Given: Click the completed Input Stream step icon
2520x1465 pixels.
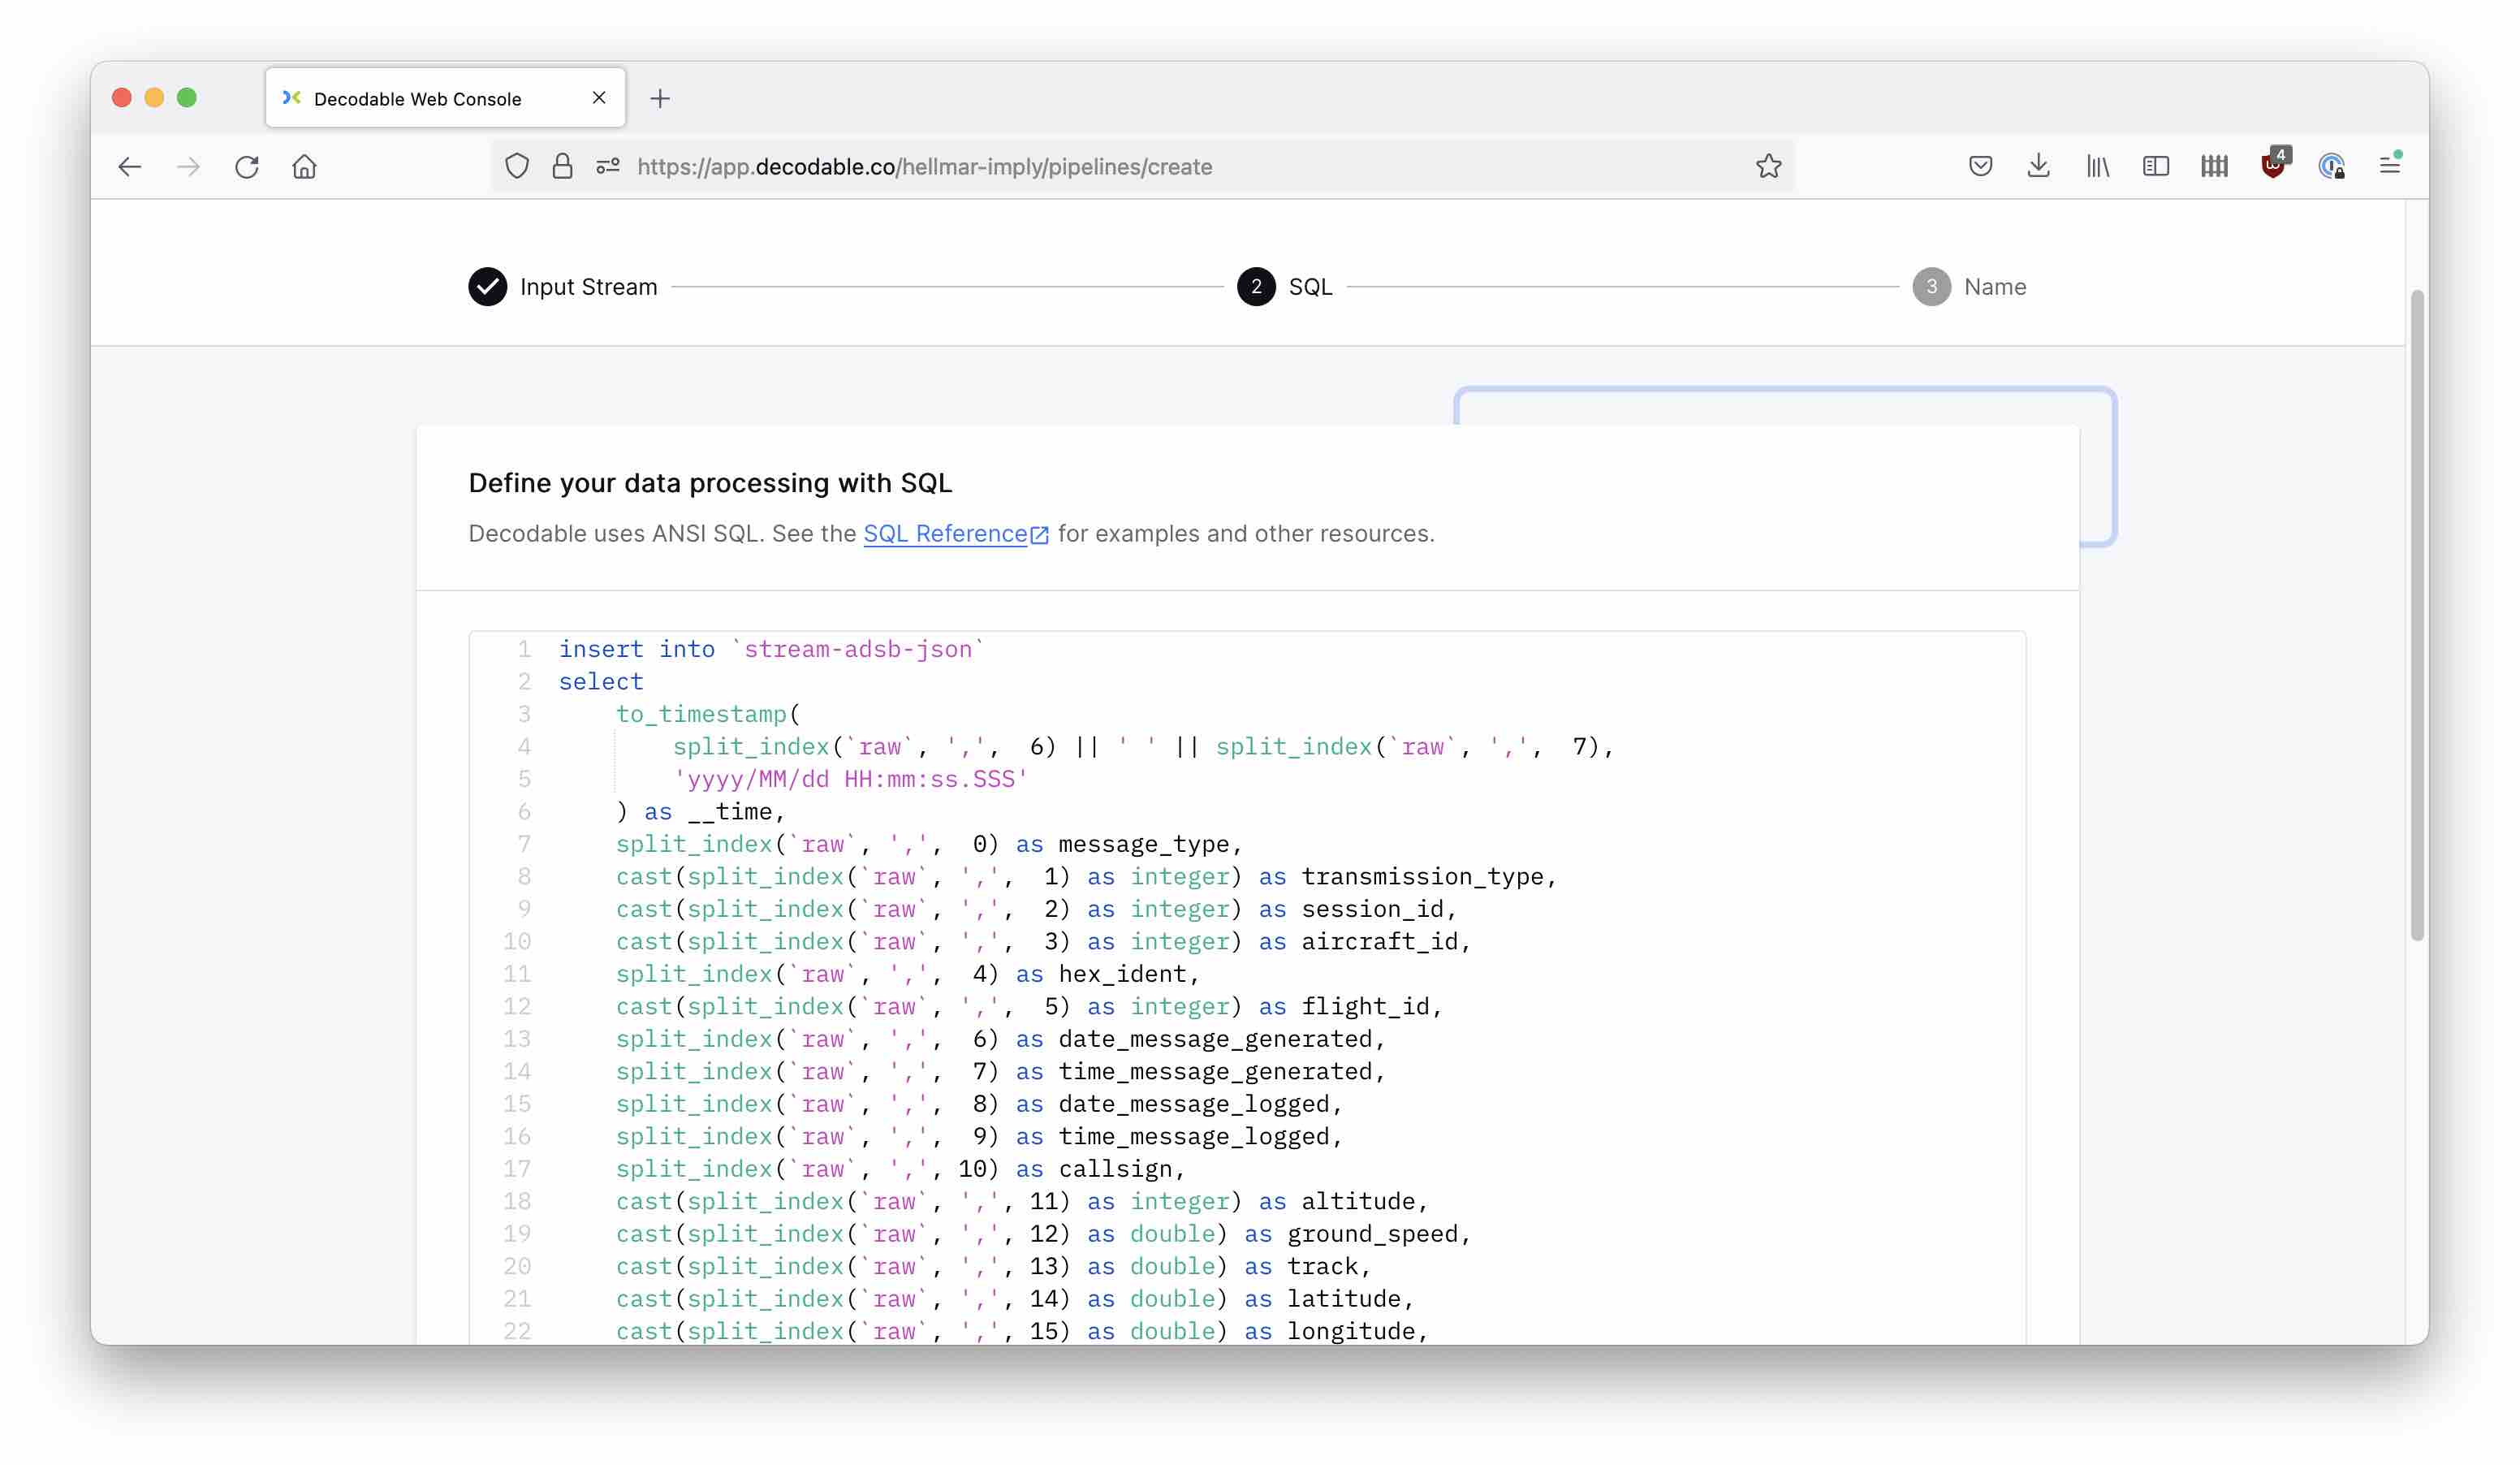Looking at the screenshot, I should [486, 286].
